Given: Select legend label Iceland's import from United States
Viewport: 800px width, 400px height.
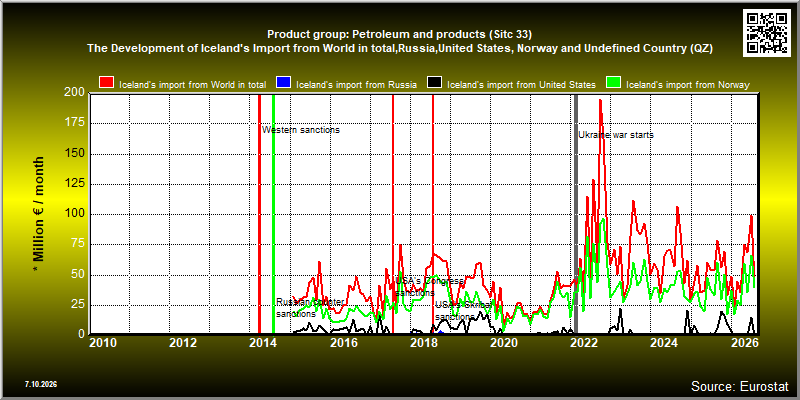Looking at the screenshot, I should 521,85.
